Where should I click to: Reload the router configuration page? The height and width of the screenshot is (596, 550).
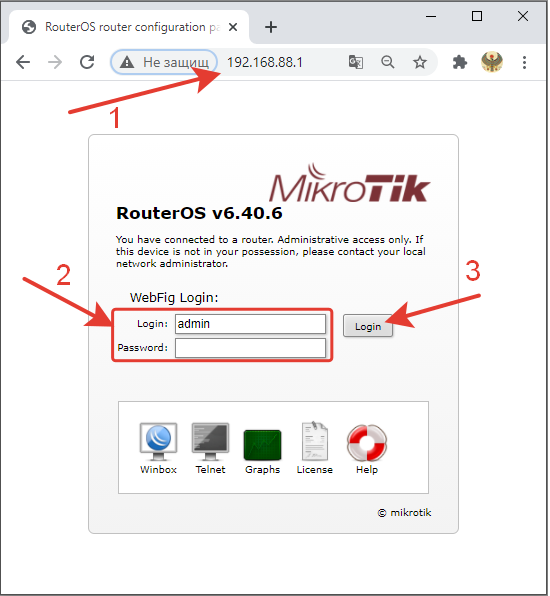pos(87,62)
